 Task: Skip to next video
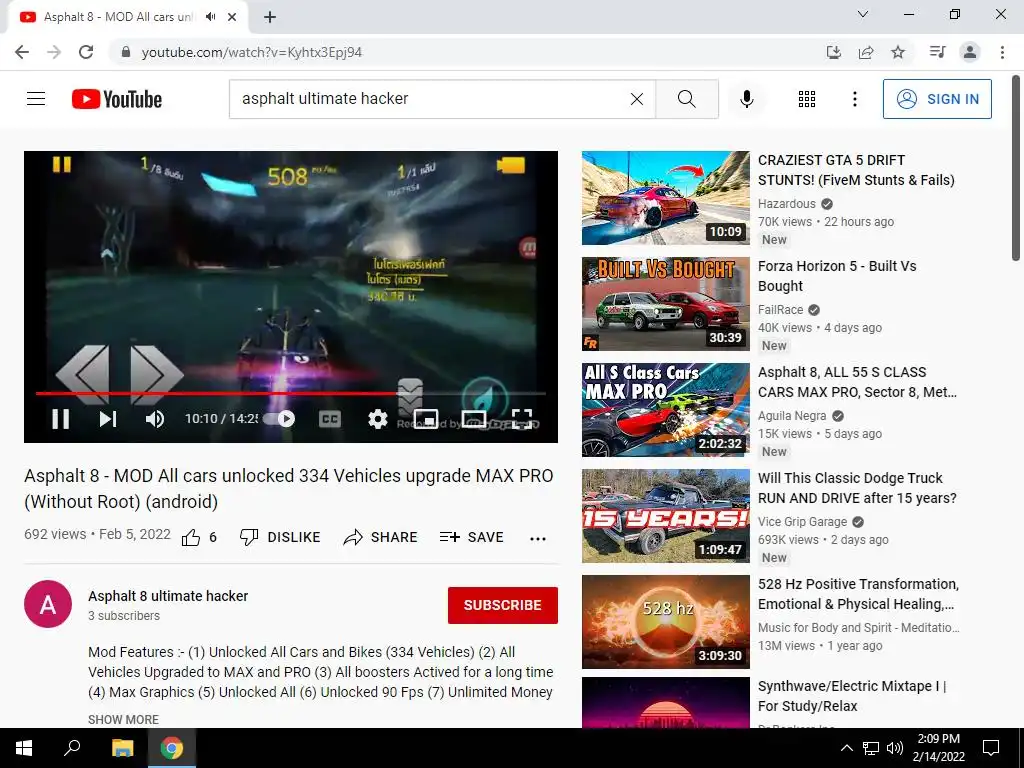(x=108, y=419)
